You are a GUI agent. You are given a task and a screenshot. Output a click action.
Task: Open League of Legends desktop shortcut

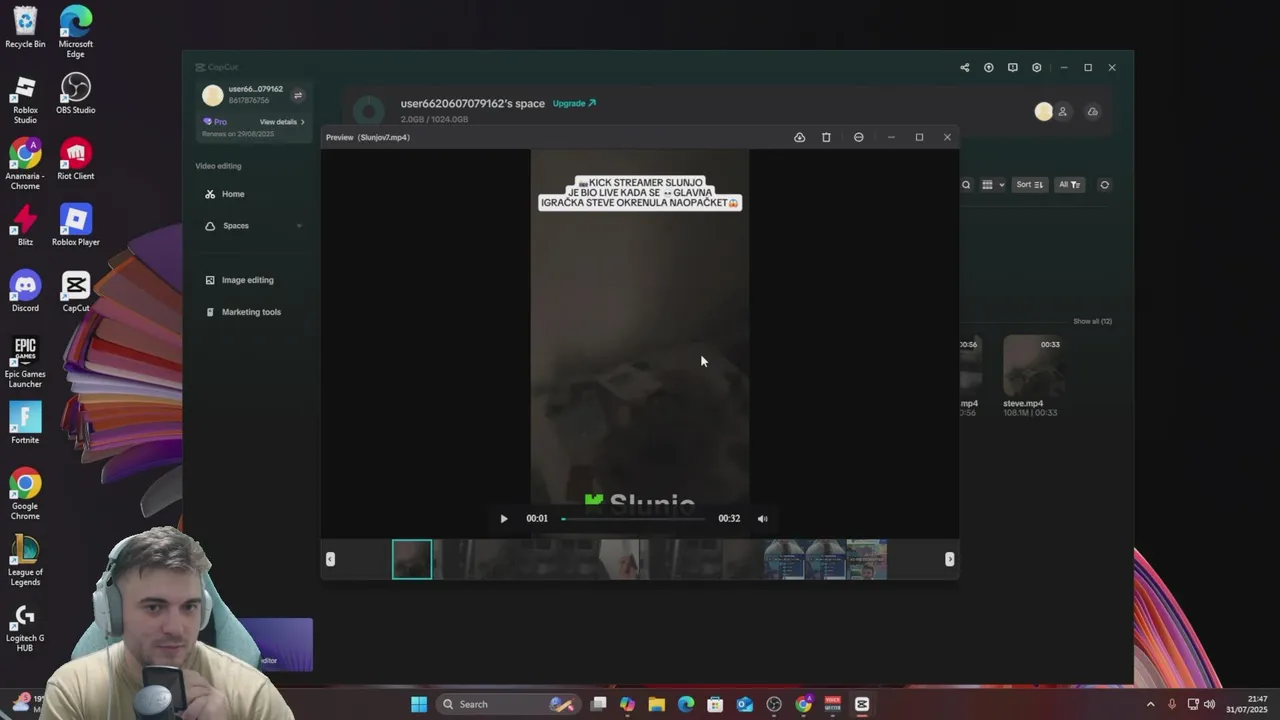(25, 560)
